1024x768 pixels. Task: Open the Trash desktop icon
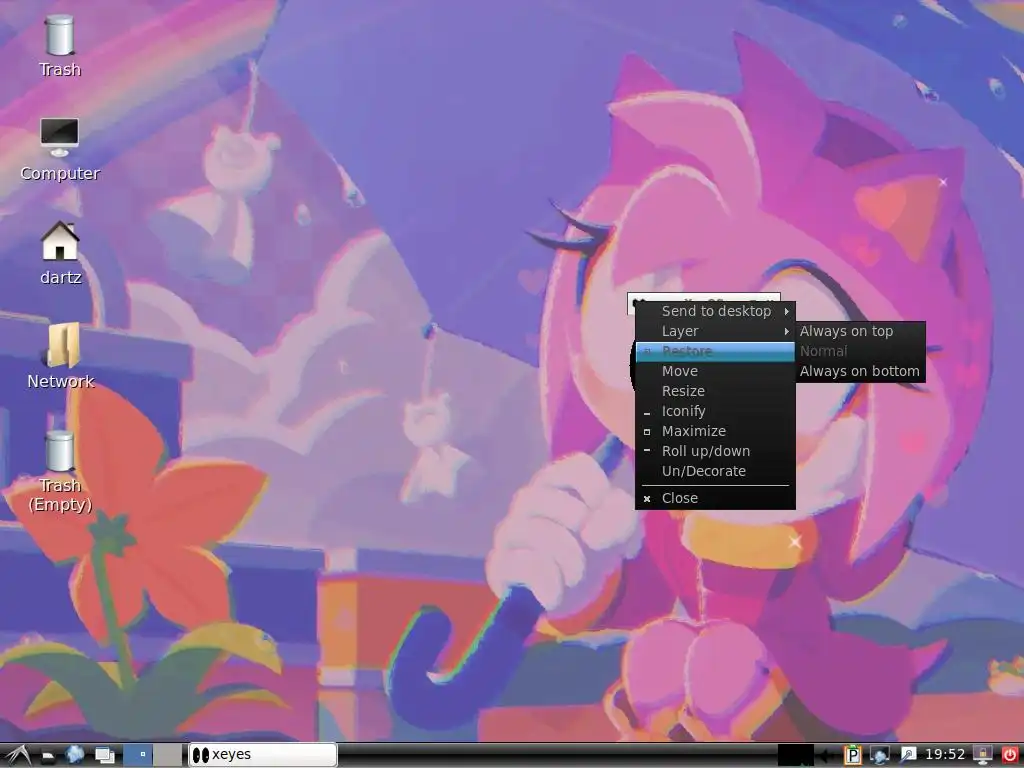coord(59,46)
